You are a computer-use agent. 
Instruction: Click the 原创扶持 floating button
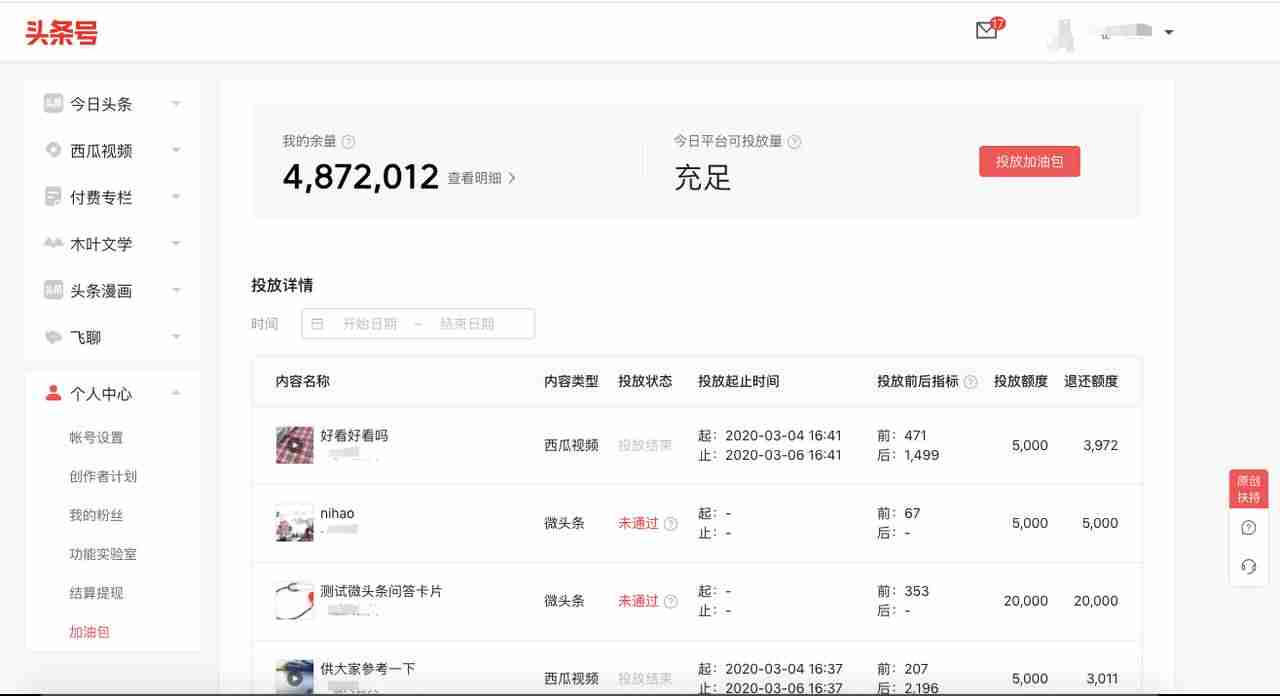pos(1248,489)
